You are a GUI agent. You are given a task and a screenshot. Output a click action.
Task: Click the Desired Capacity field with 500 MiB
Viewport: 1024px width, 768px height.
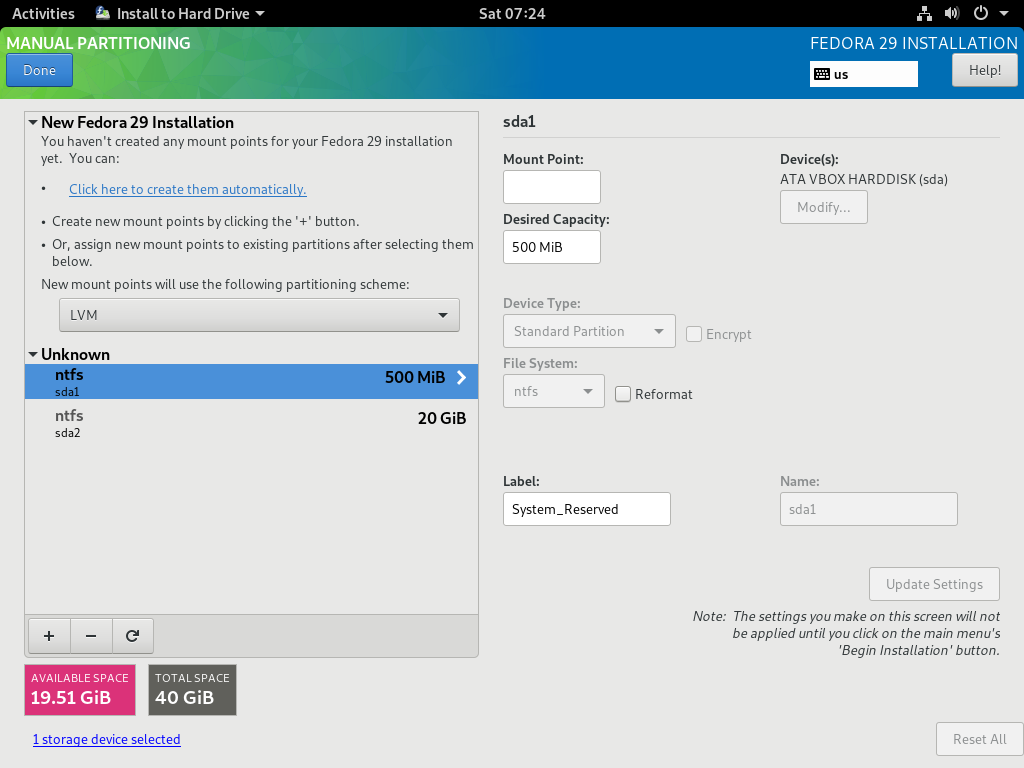click(552, 247)
